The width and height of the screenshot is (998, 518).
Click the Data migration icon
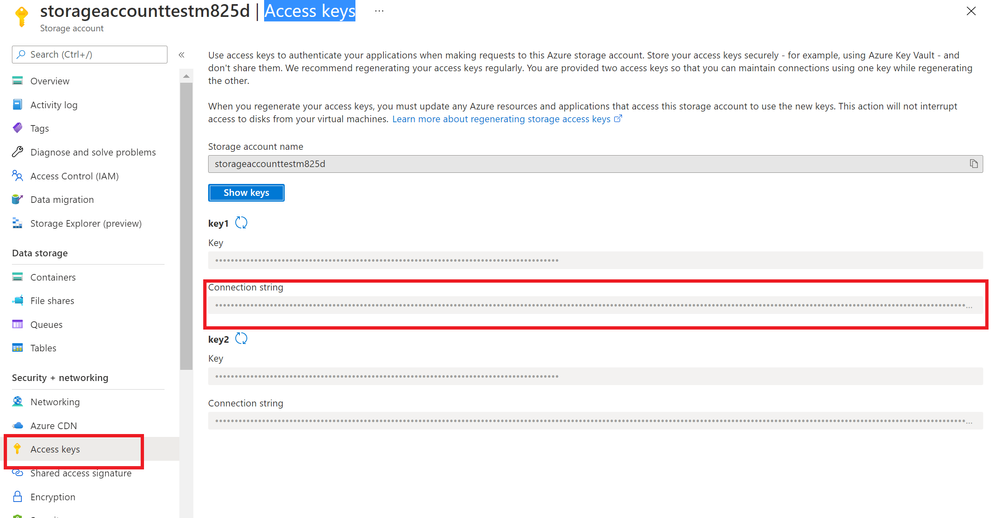click(x=18, y=199)
